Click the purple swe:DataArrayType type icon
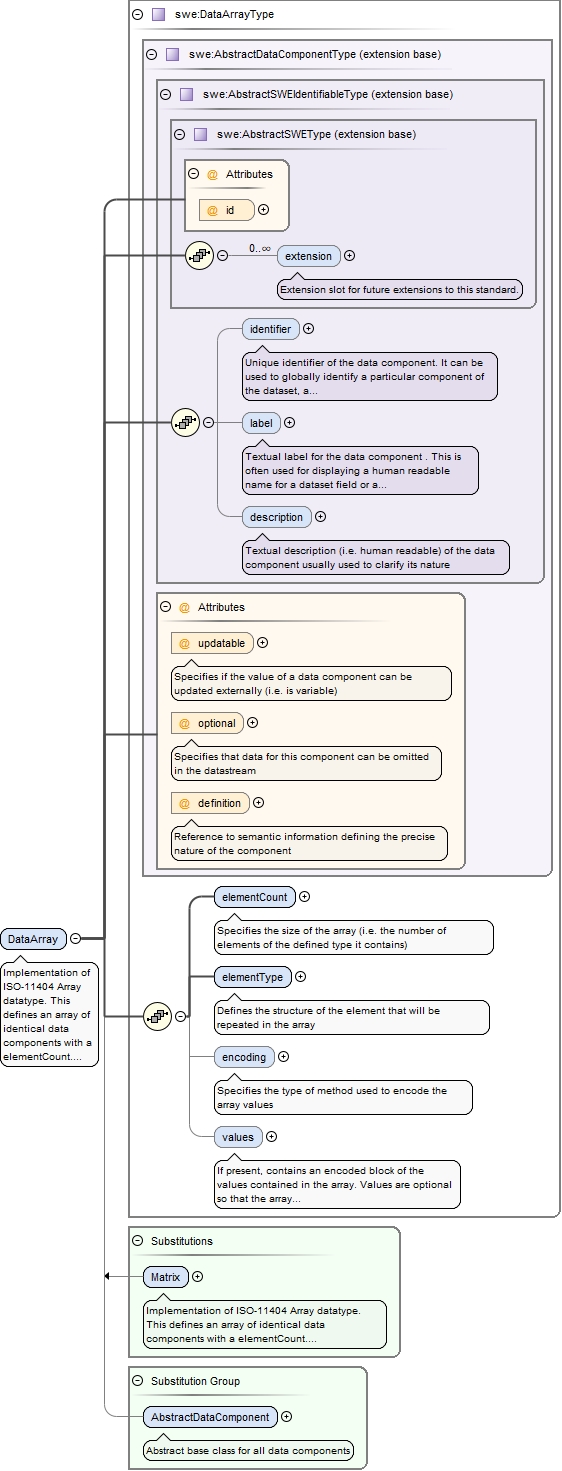This screenshot has width=562, height=1471. pyautogui.click(x=158, y=15)
